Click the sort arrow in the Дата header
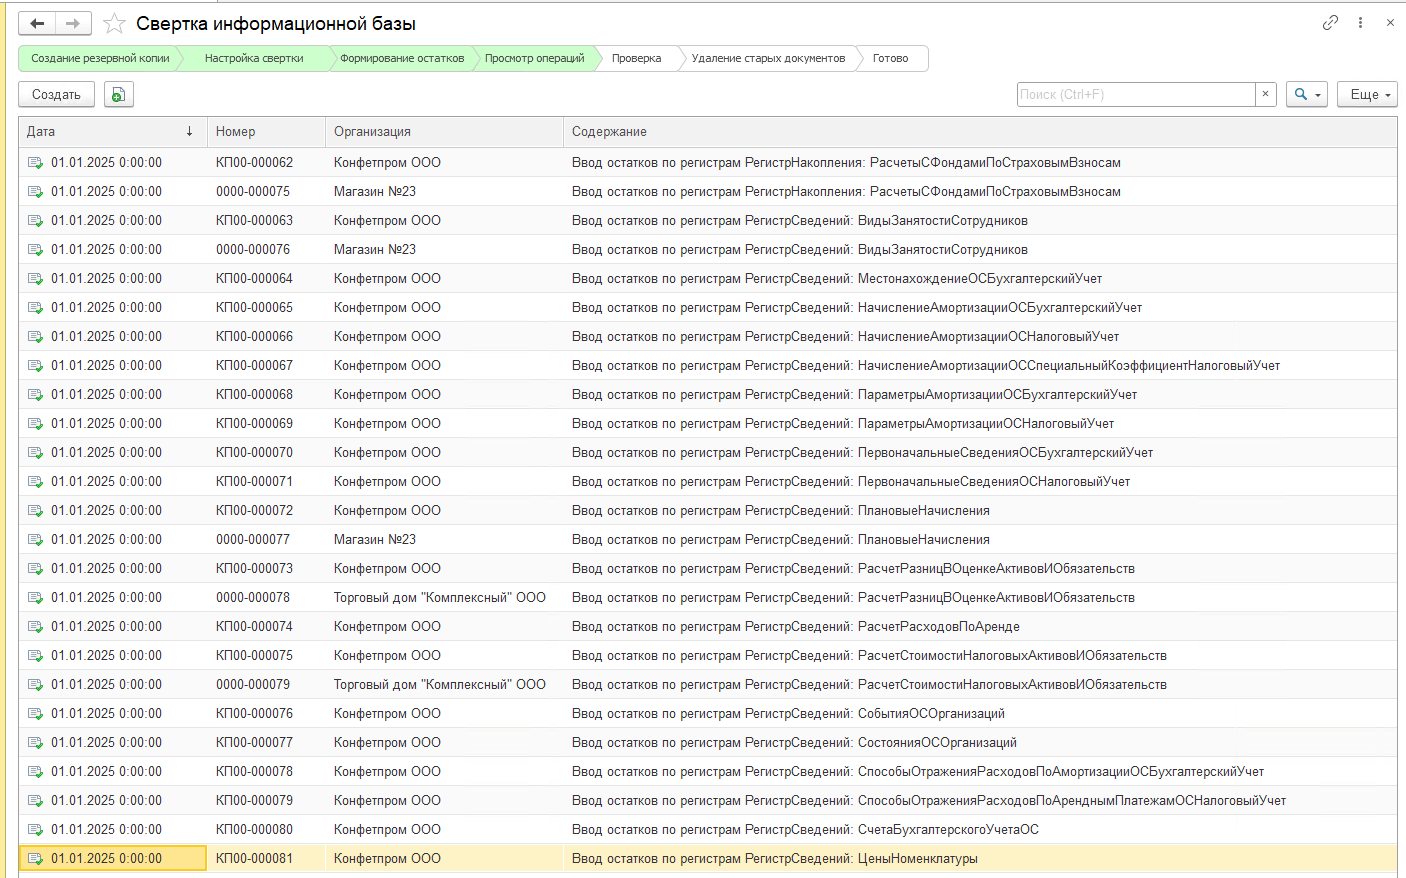Image resolution: width=1406 pixels, height=878 pixels. coord(189,131)
